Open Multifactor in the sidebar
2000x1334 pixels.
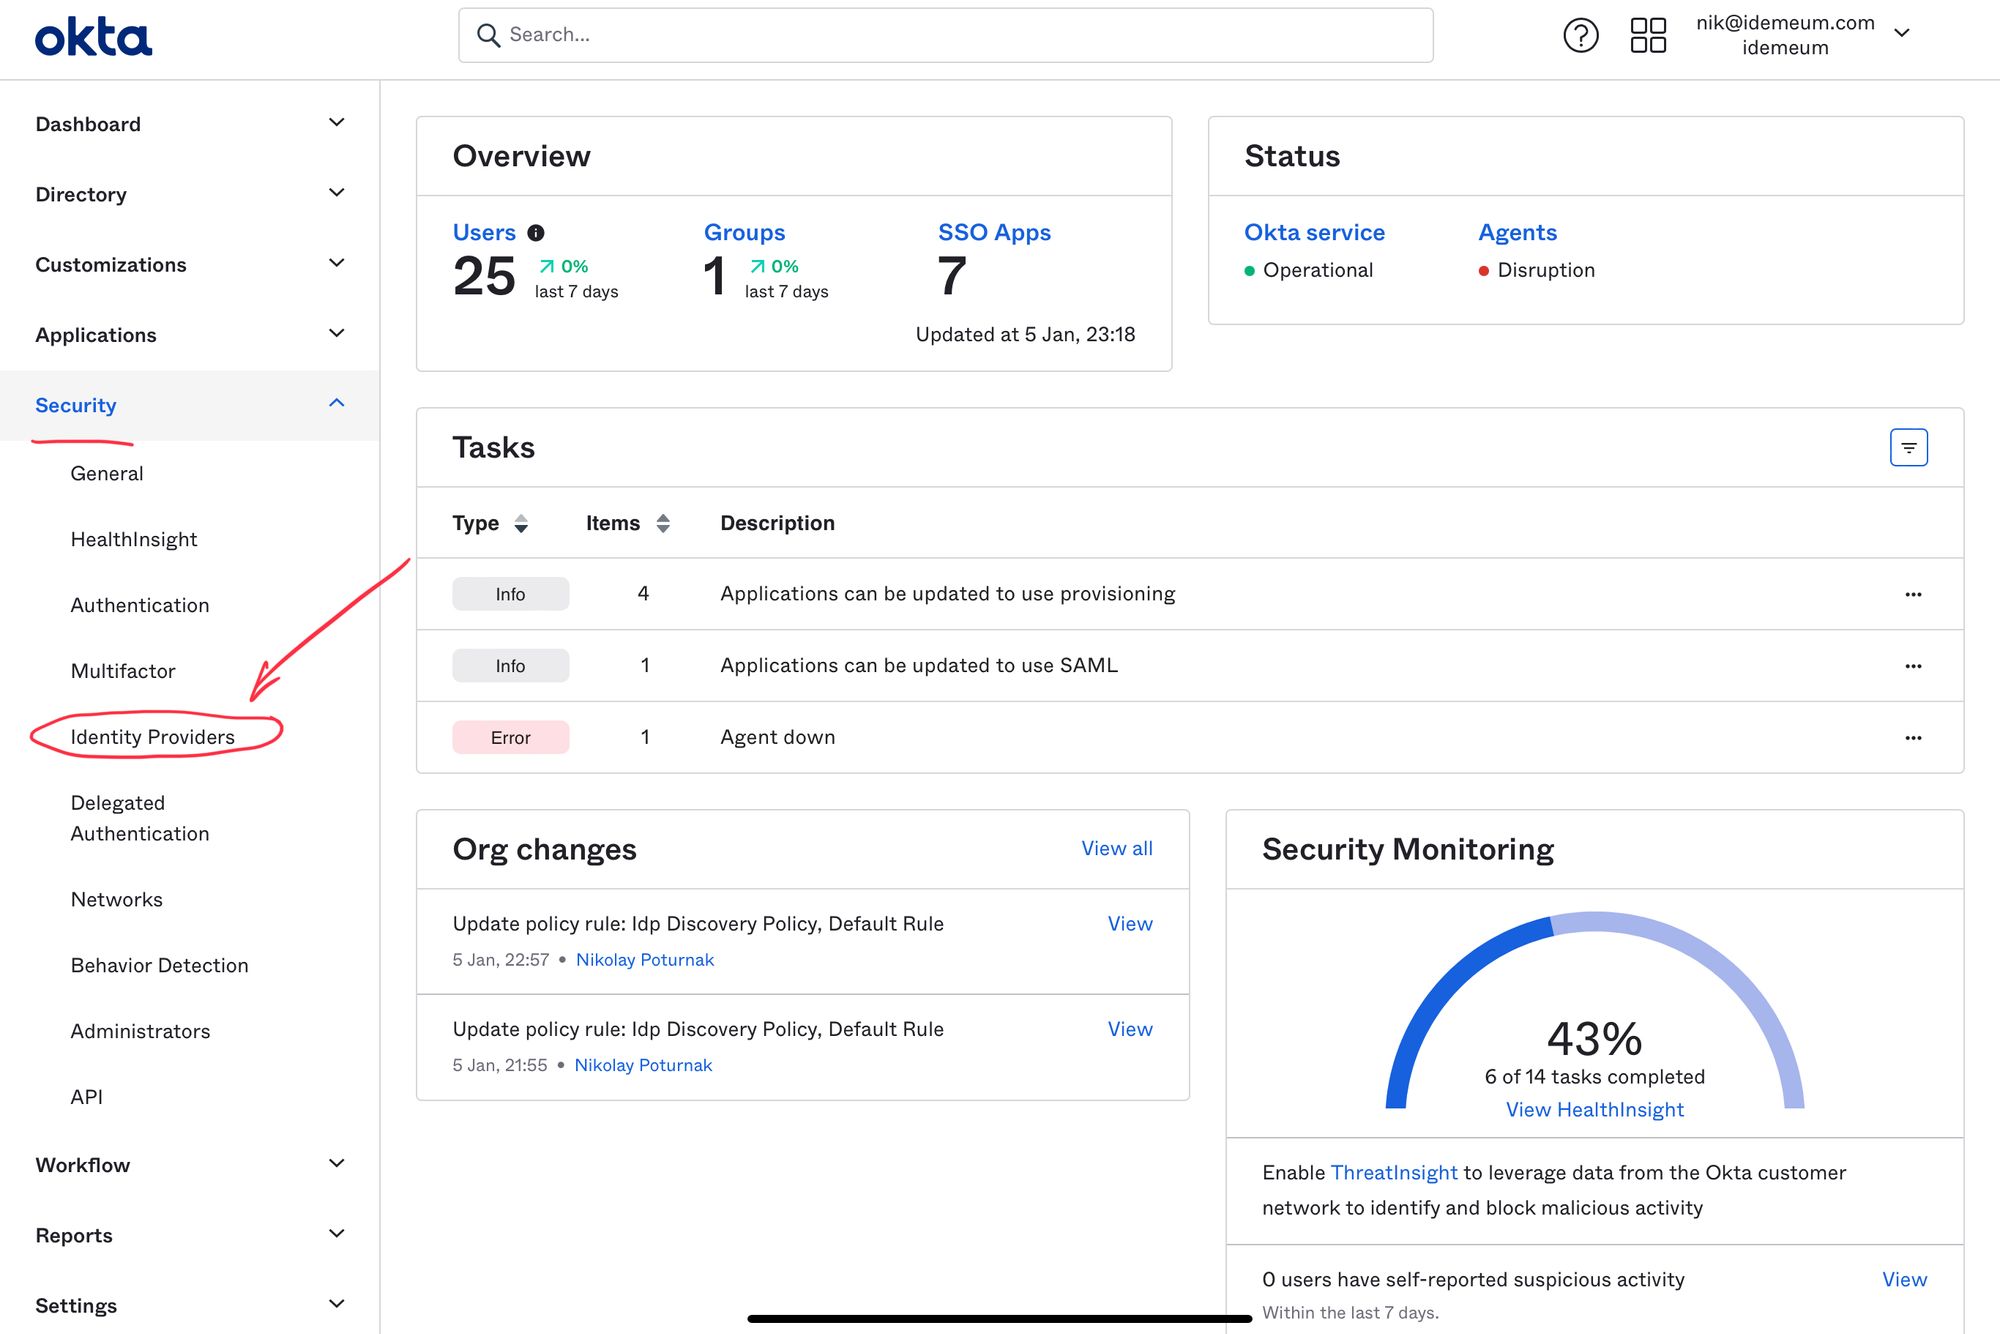(123, 672)
